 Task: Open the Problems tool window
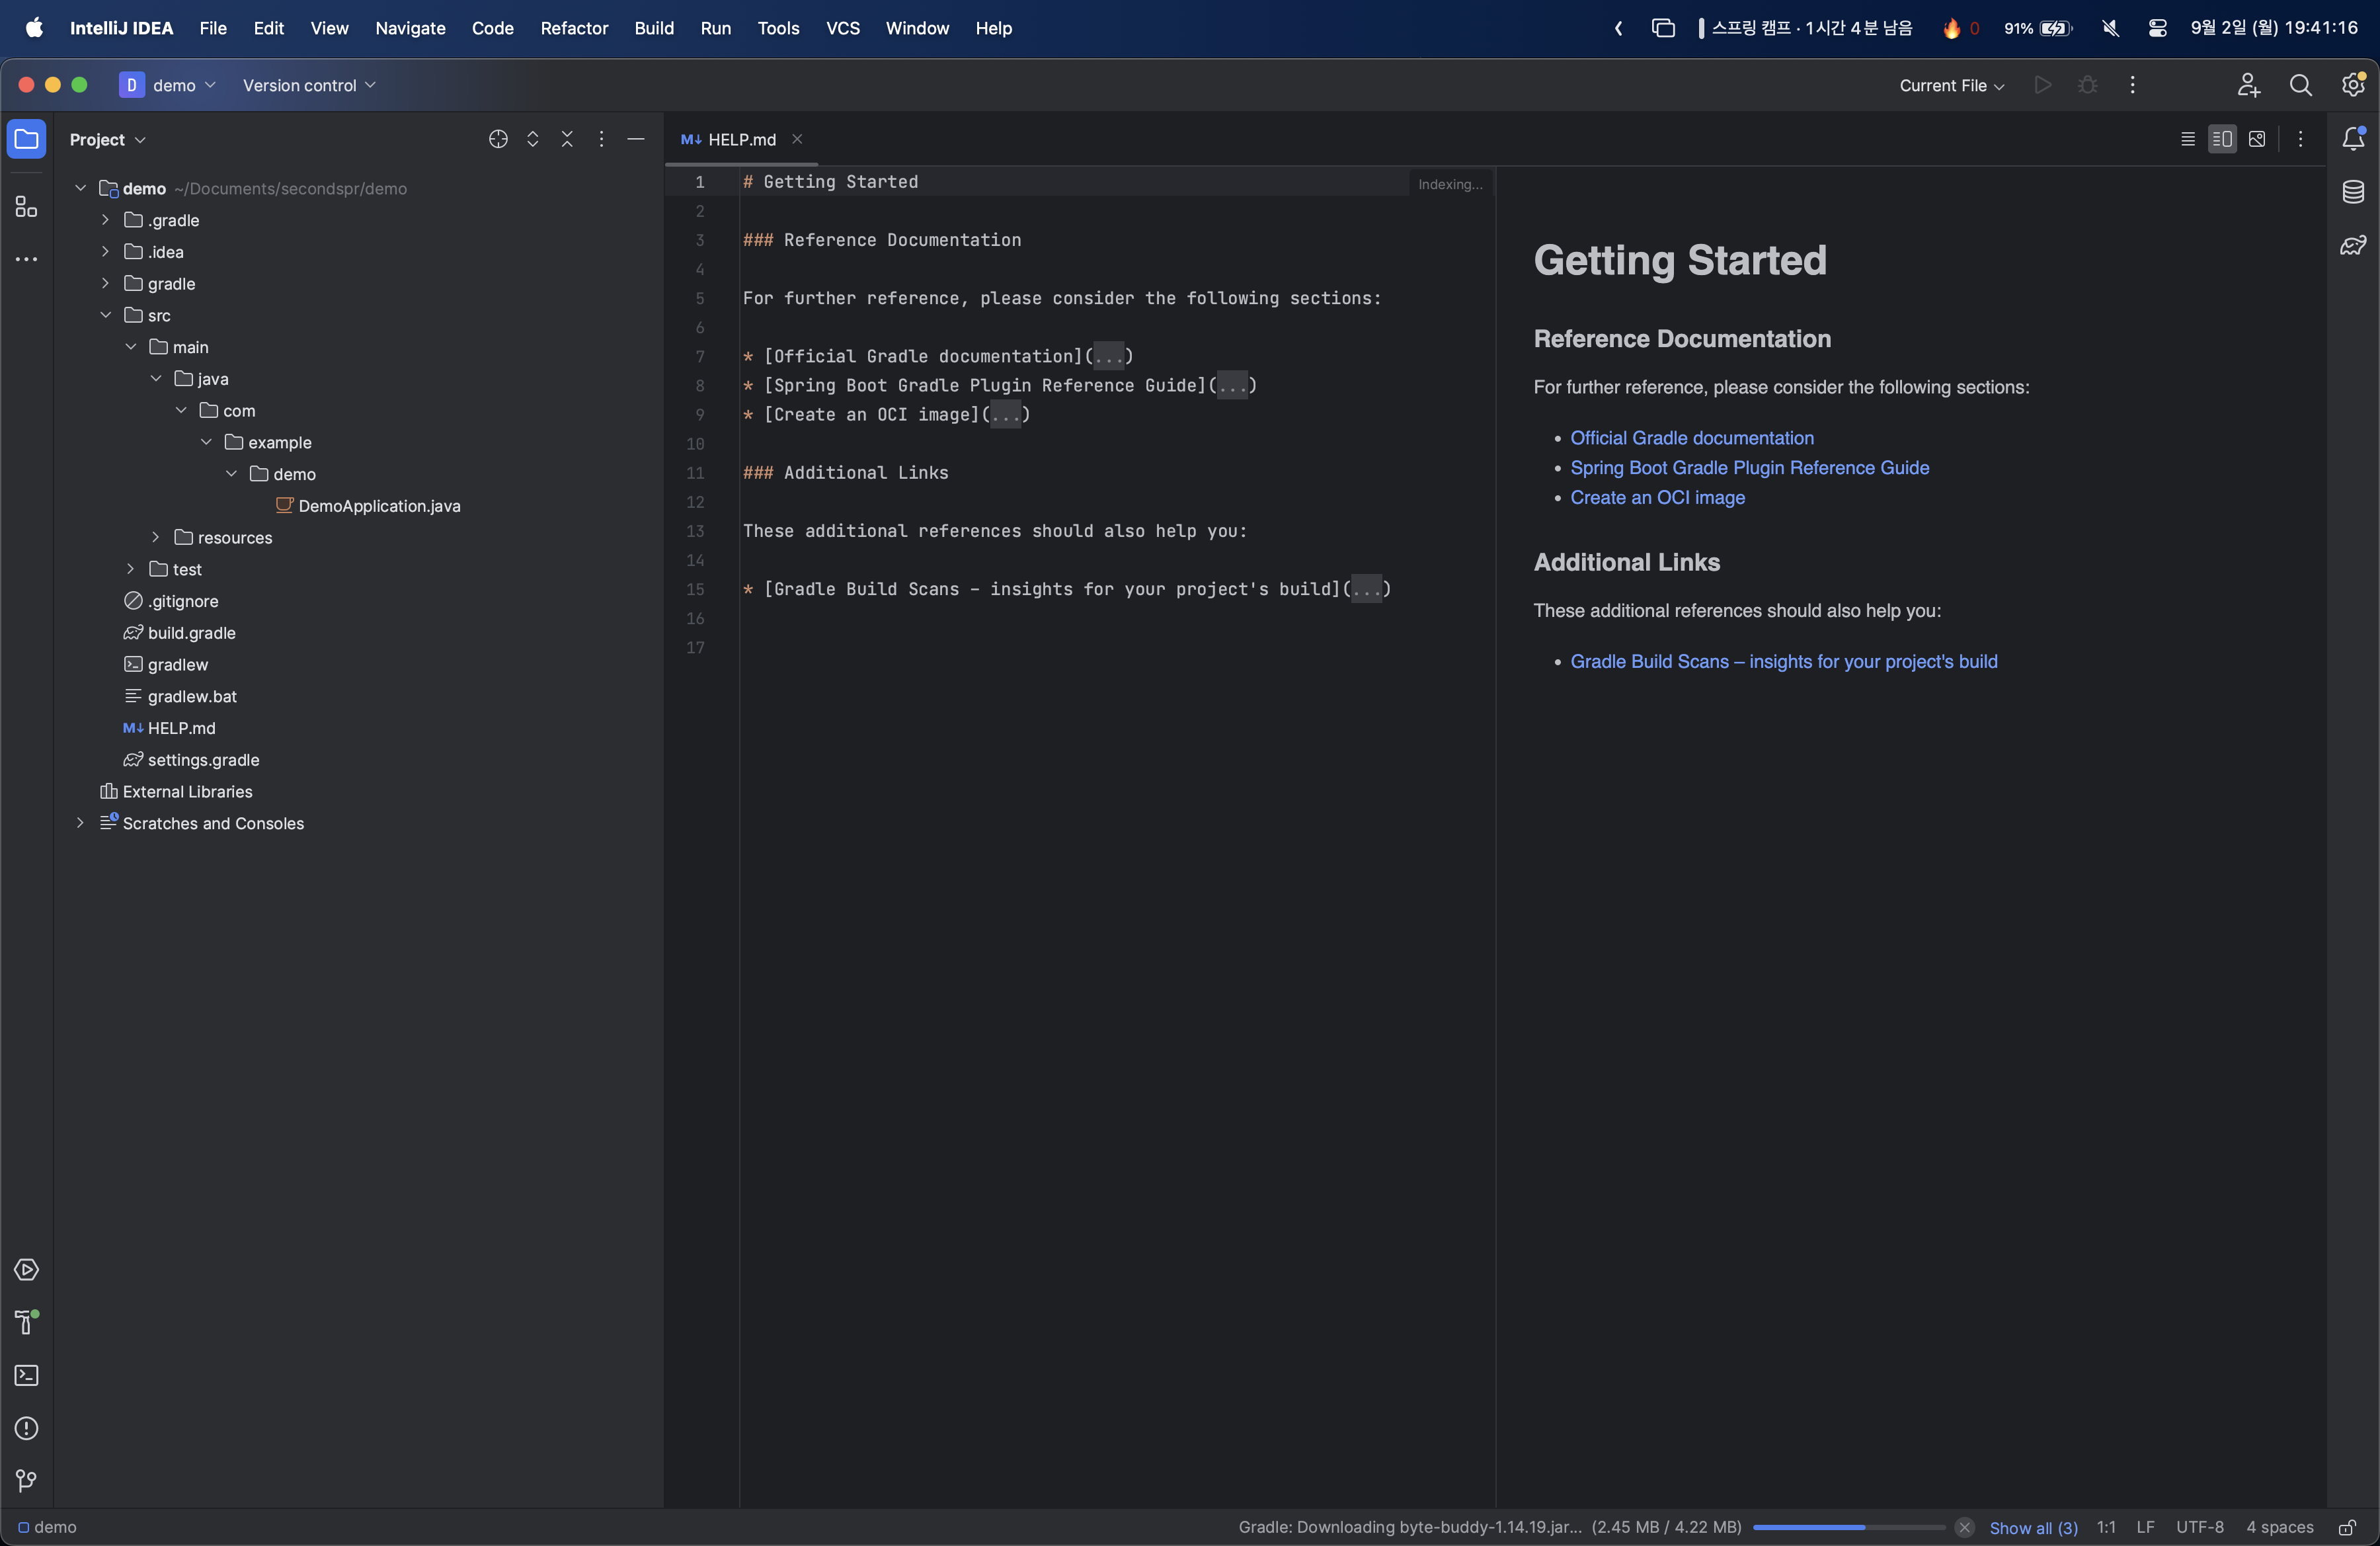coord(27,1428)
